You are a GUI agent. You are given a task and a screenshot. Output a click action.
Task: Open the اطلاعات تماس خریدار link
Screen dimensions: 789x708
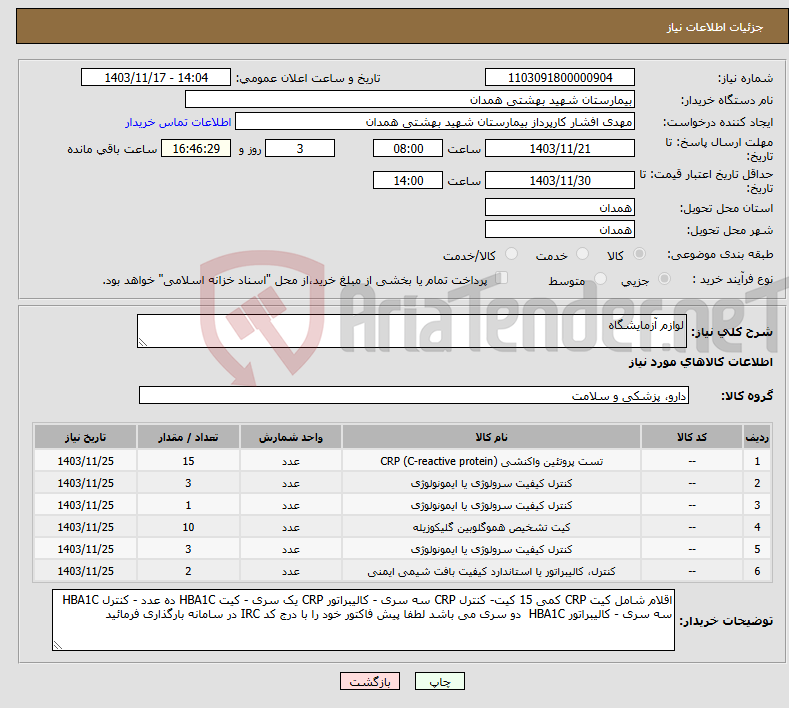(x=178, y=122)
